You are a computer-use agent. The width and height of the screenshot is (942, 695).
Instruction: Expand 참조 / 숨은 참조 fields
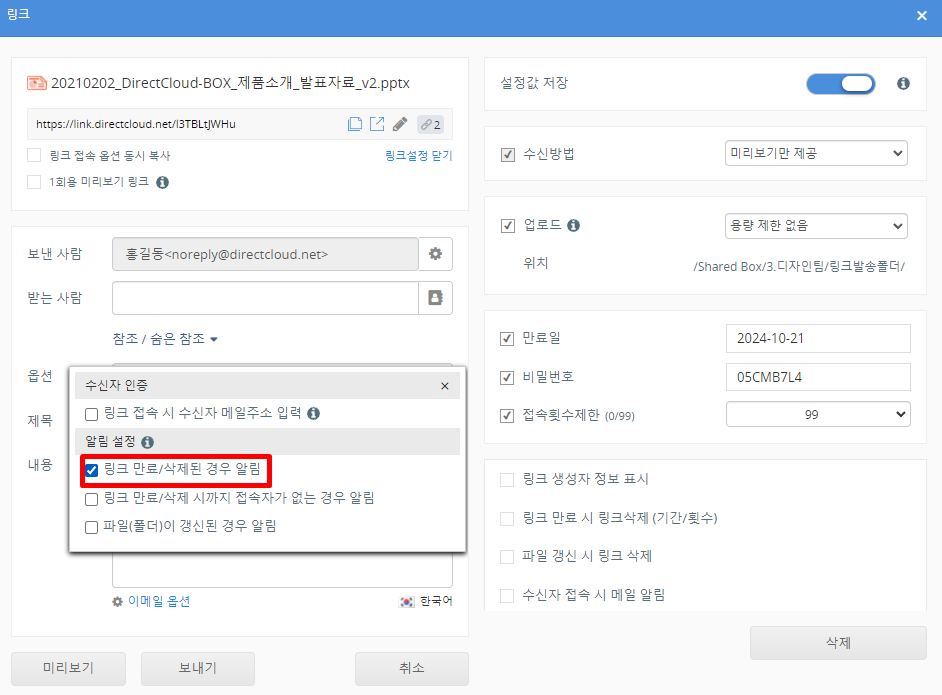tap(165, 339)
